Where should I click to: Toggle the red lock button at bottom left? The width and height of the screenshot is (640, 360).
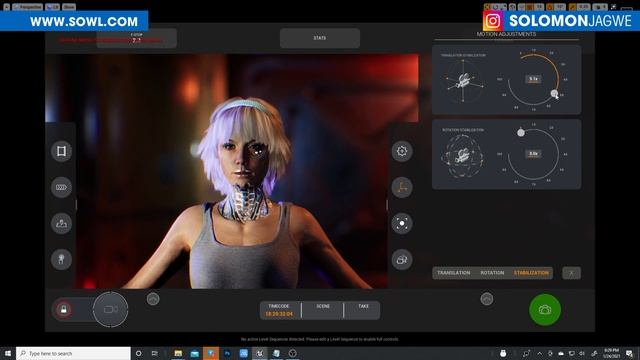[x=64, y=309]
